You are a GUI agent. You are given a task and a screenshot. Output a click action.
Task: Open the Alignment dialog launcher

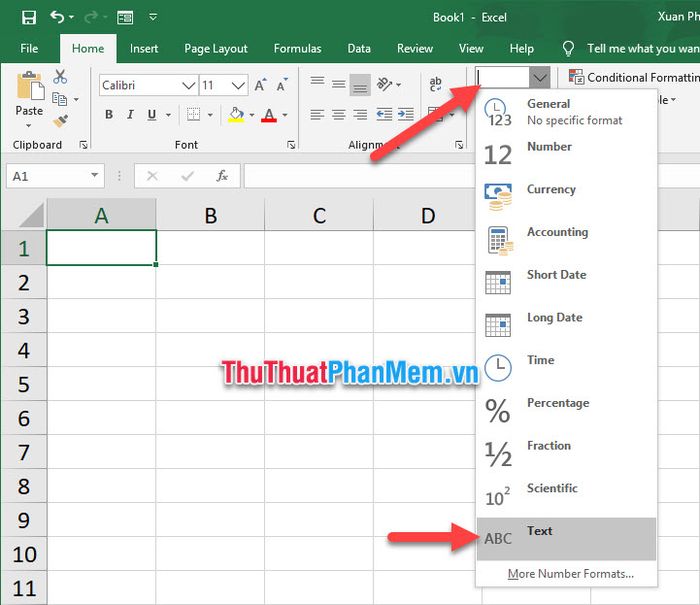(x=459, y=145)
